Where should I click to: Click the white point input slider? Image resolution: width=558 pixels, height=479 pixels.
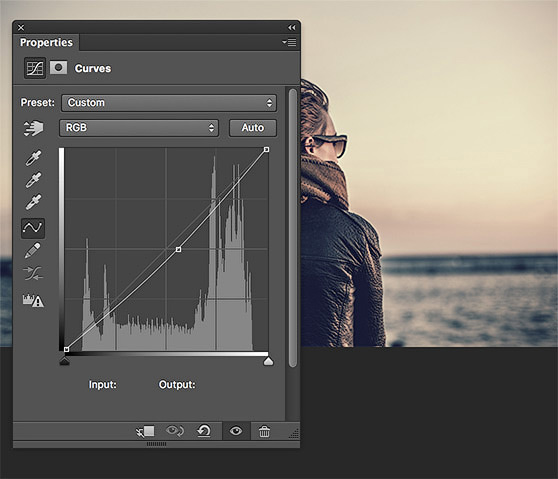point(268,362)
